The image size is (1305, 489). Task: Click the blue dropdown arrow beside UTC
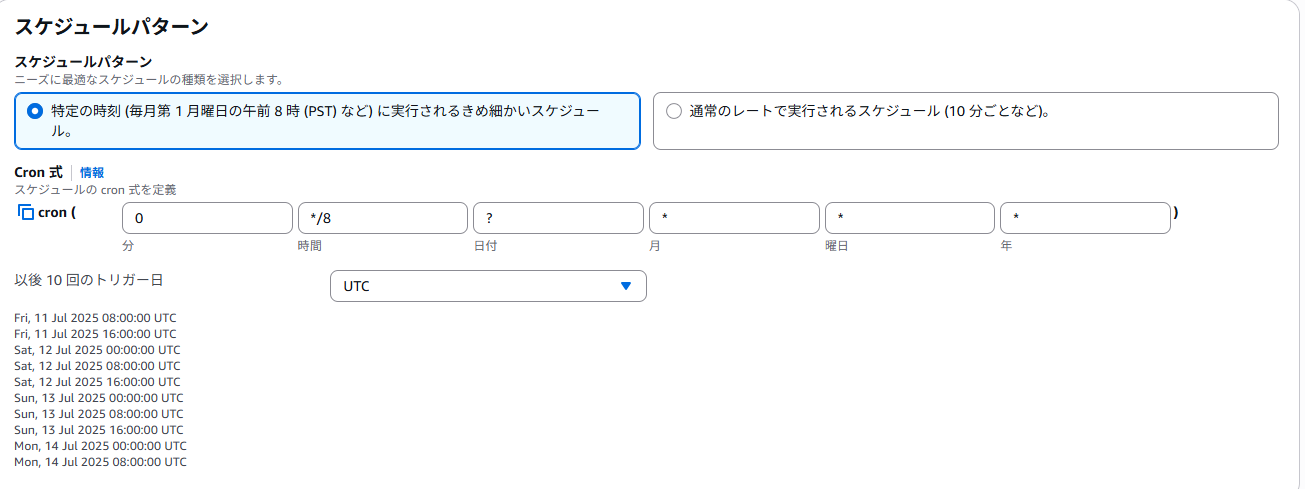pyautogui.click(x=626, y=286)
